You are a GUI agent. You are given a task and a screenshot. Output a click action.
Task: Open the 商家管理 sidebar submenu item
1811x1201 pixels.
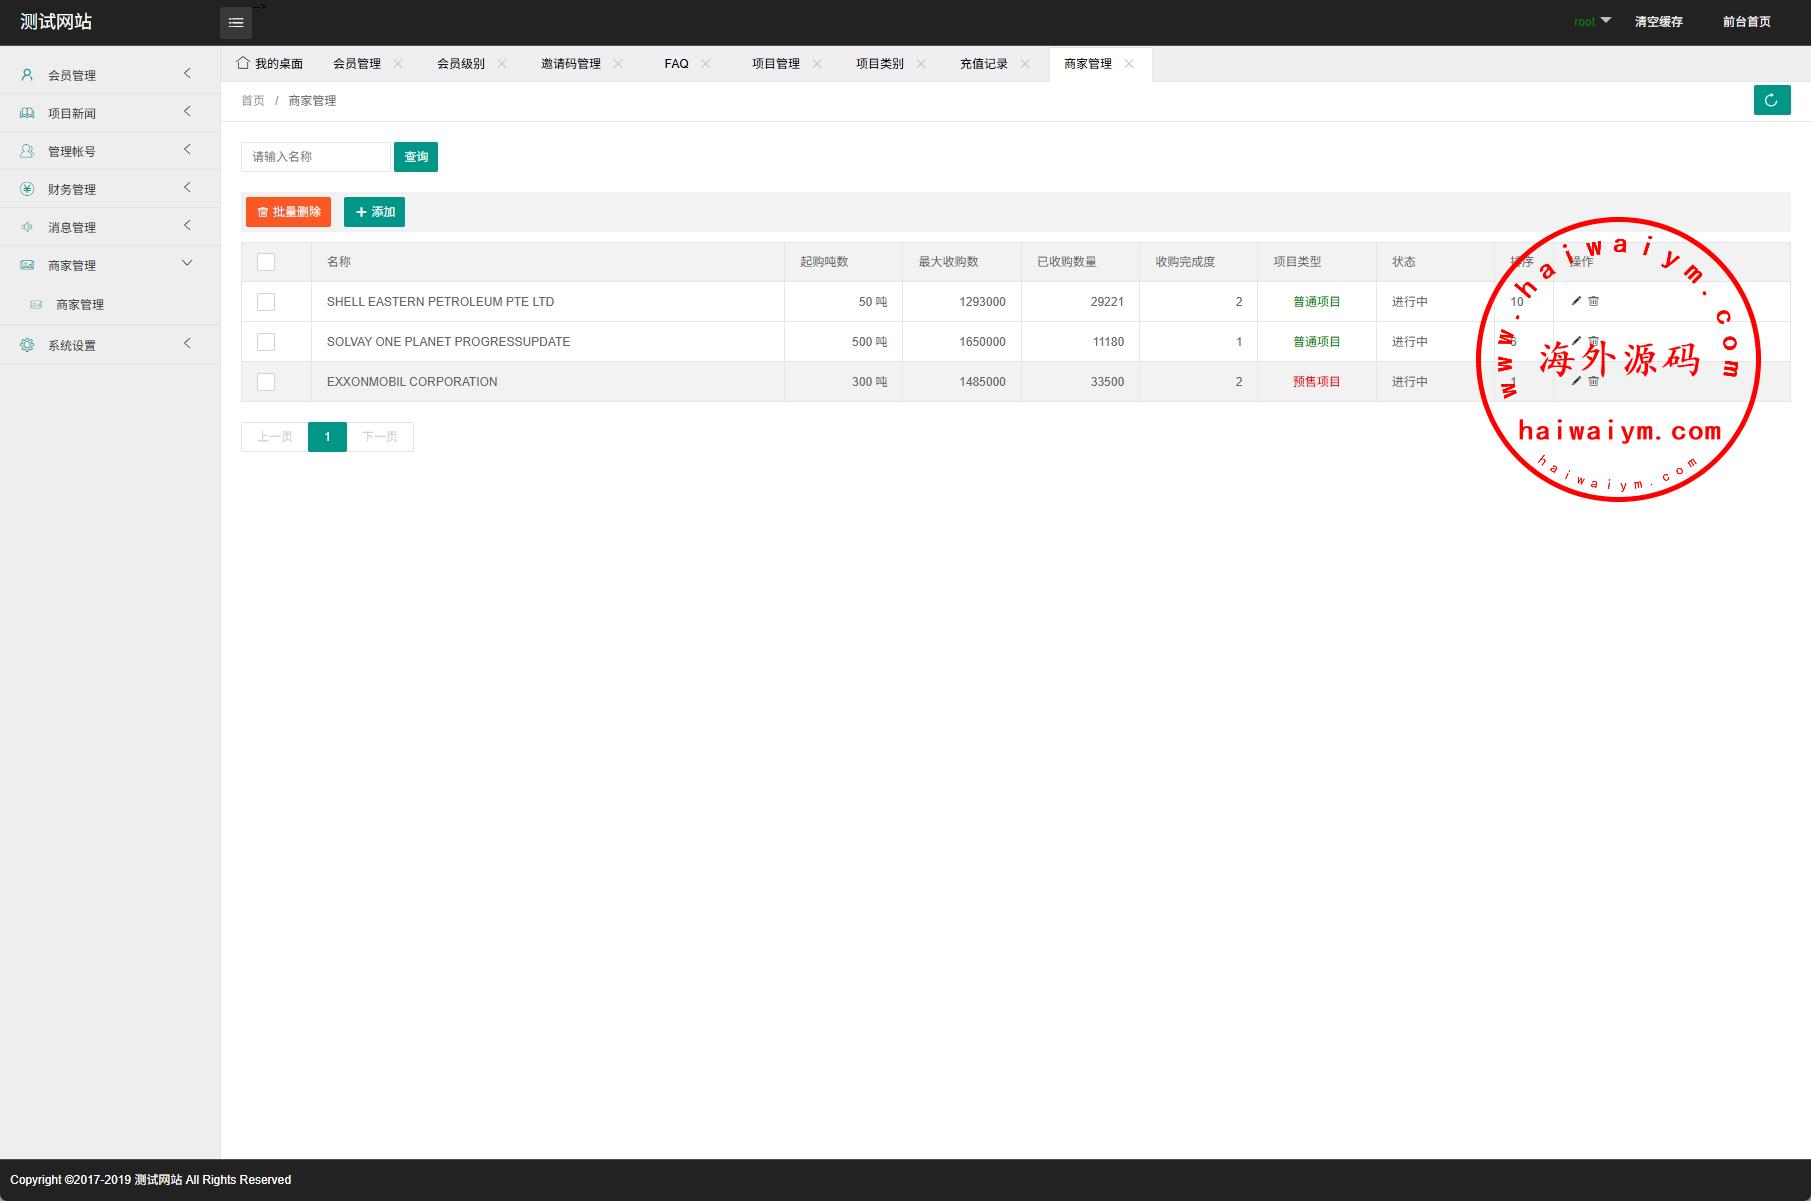tap(80, 305)
